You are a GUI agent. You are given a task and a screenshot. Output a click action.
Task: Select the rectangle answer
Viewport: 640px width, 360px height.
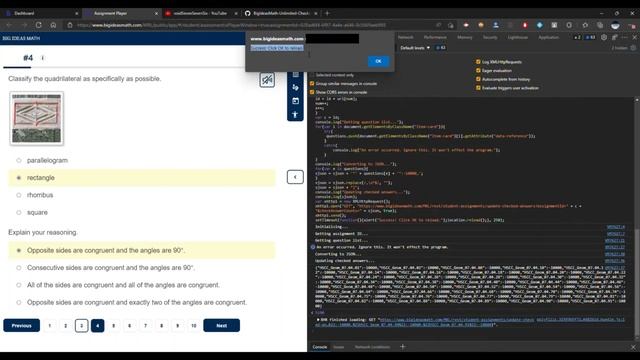[x=142, y=178]
